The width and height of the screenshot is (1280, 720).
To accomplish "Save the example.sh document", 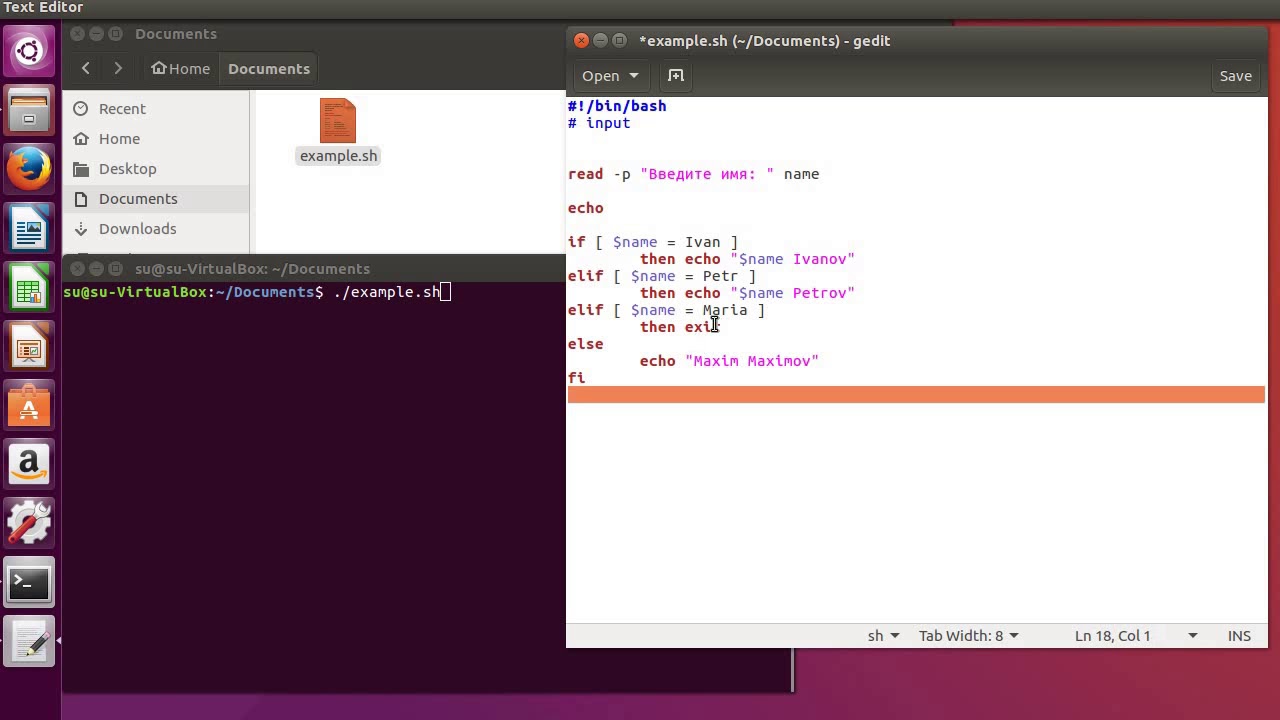I will 1235,76.
